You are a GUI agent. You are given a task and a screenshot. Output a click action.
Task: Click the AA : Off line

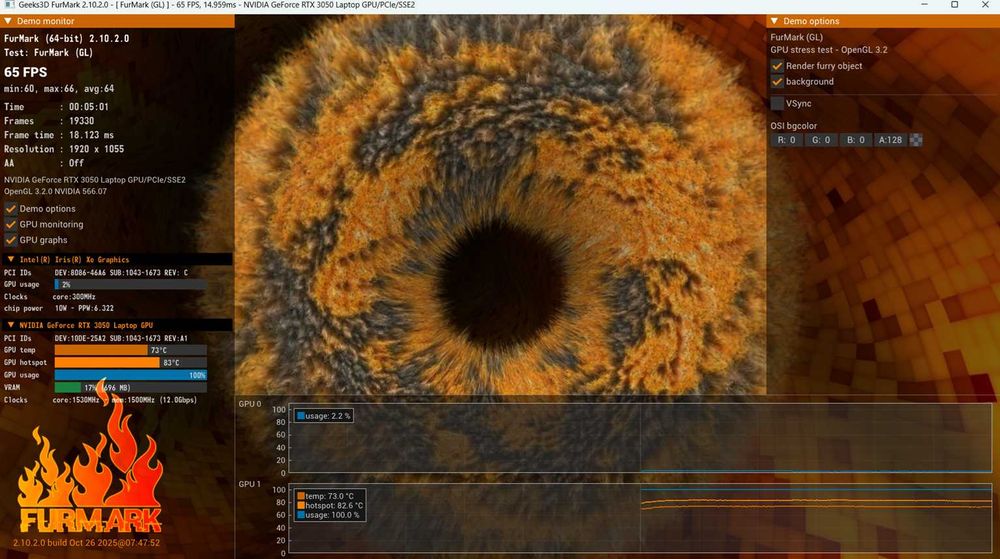pos(43,163)
